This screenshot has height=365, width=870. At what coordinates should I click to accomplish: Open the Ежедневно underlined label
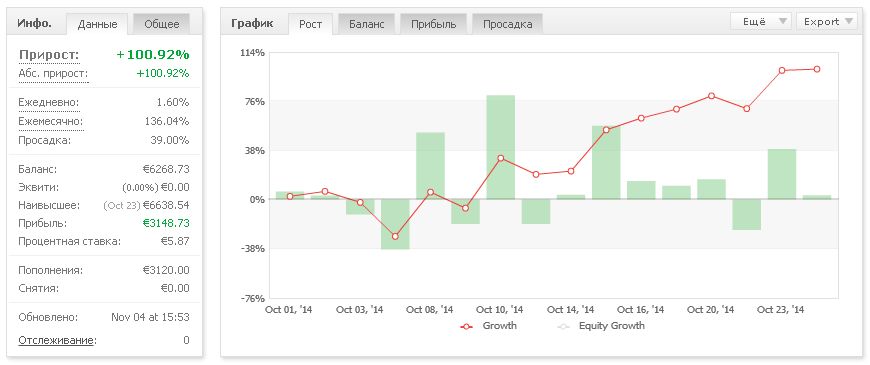49,103
